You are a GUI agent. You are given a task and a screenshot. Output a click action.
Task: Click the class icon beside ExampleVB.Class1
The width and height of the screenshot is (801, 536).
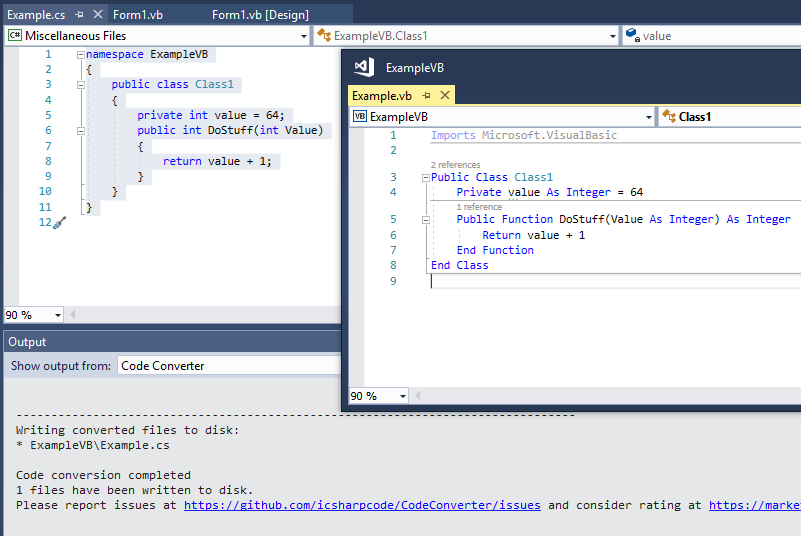pos(324,35)
